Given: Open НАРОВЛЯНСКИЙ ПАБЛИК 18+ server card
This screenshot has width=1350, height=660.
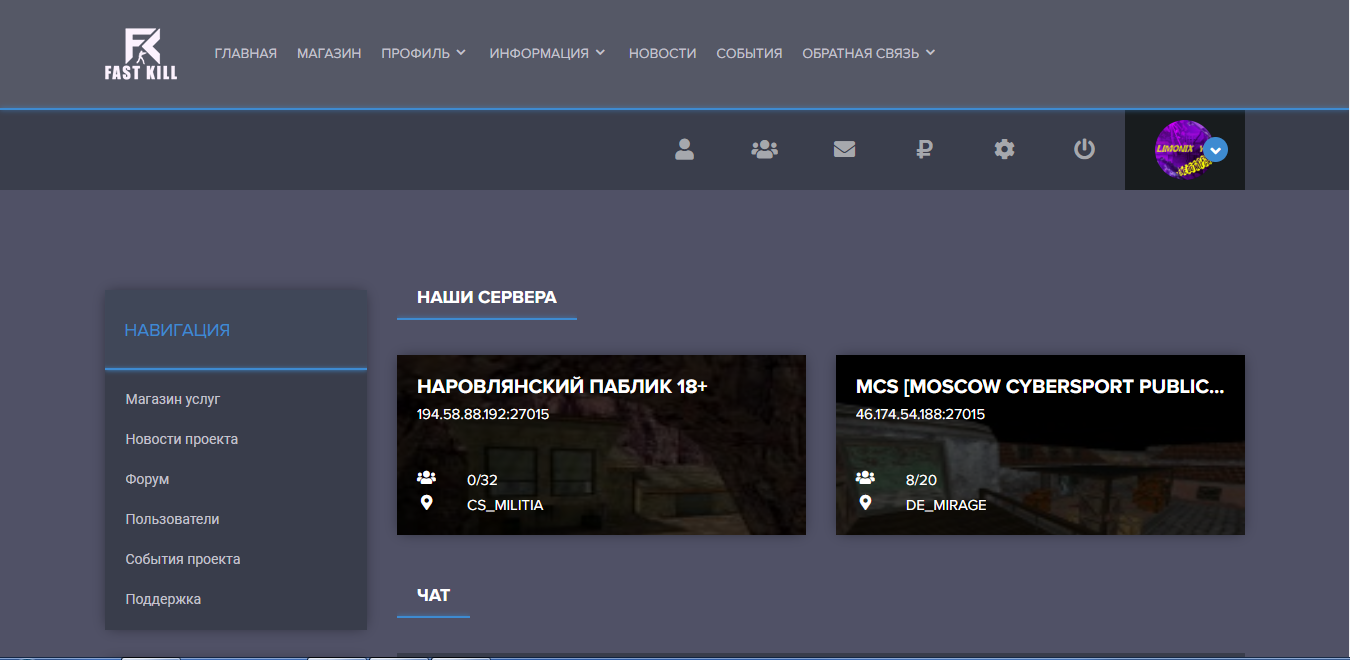Looking at the screenshot, I should (x=601, y=445).
